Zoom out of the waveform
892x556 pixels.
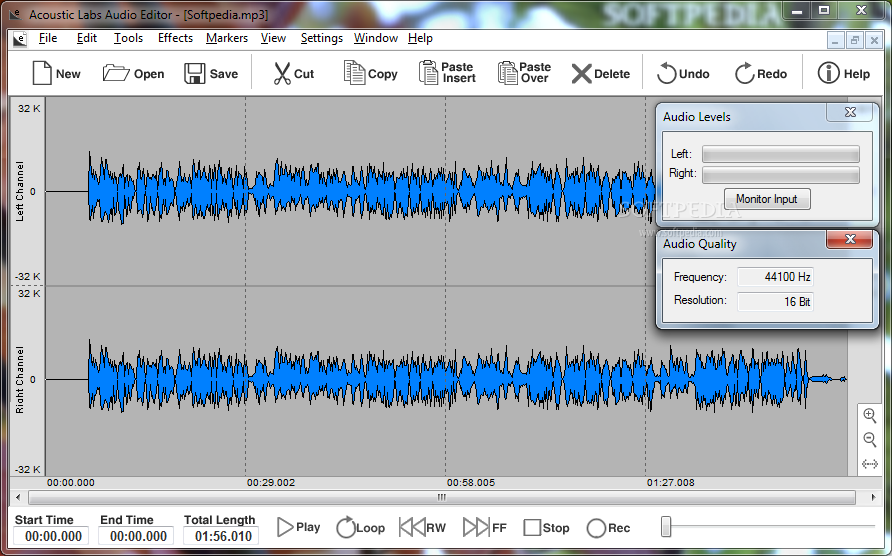[870, 439]
